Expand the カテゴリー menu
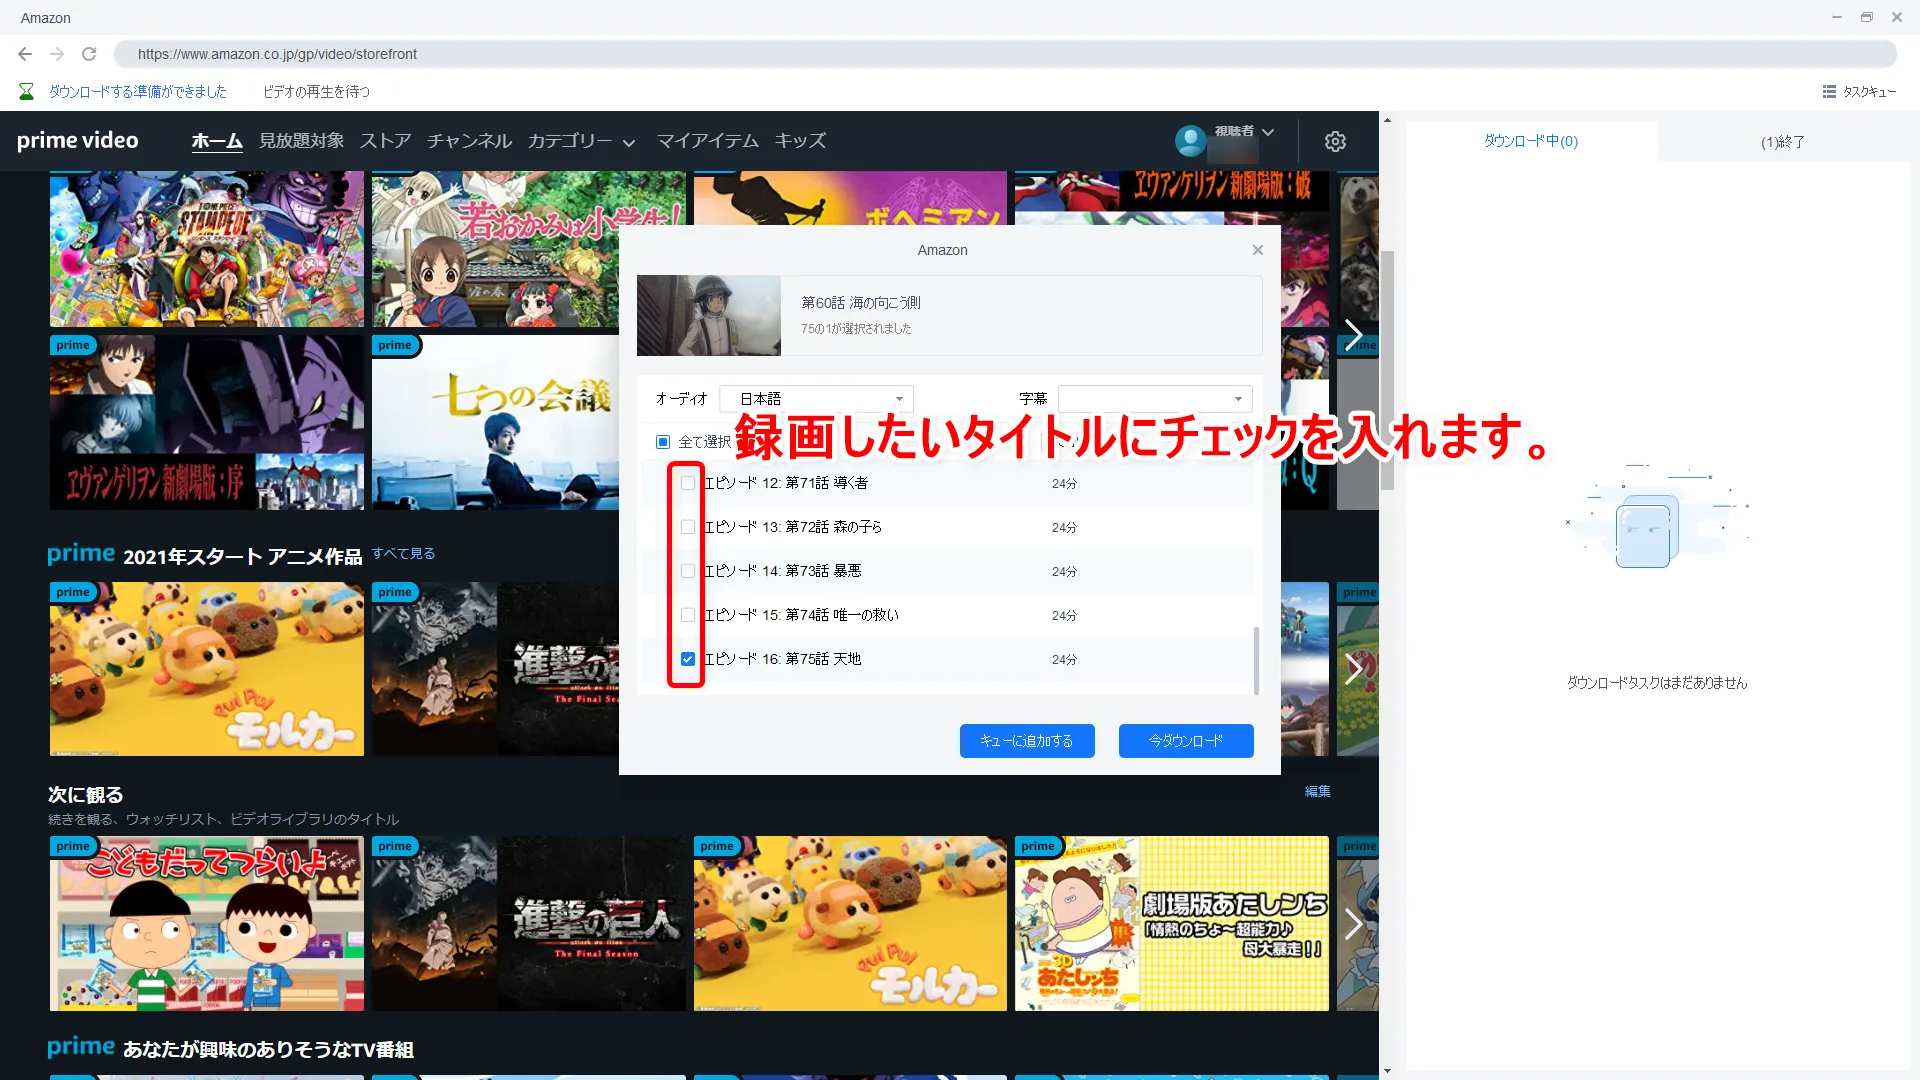Screen dimensions: 1920x1080 pyautogui.click(x=581, y=141)
